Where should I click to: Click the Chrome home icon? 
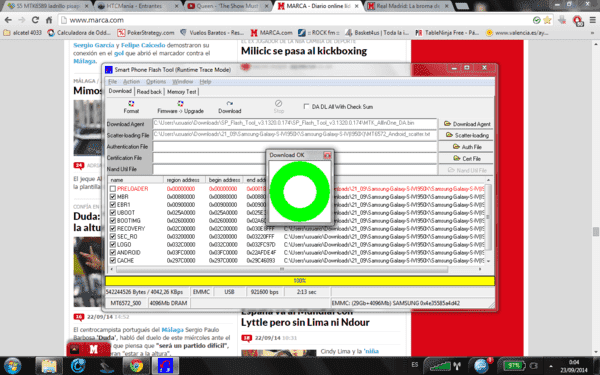pos(49,20)
